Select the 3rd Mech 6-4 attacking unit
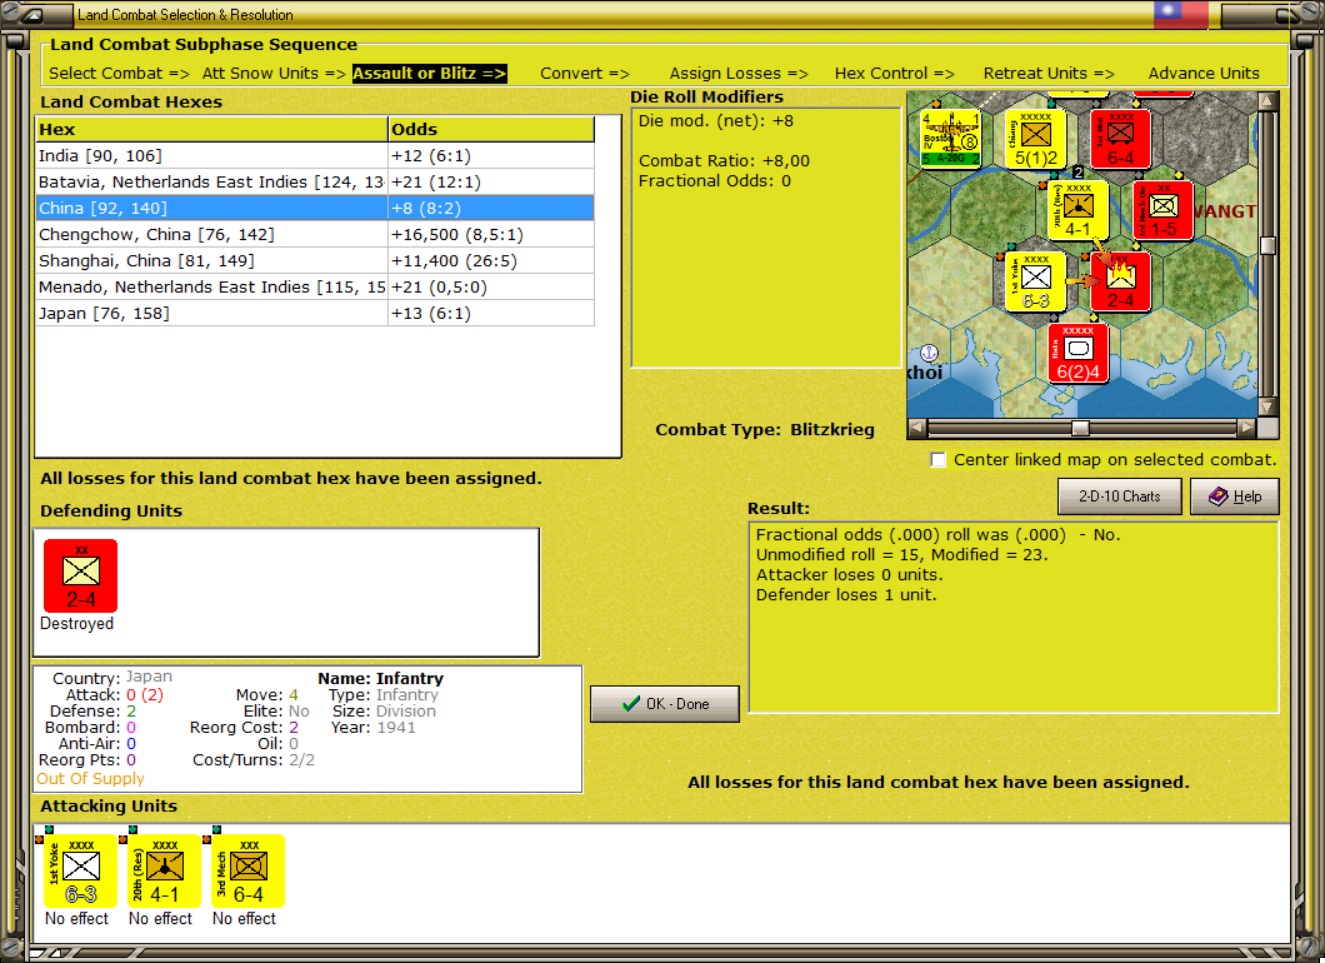Image resolution: width=1325 pixels, height=963 pixels. tap(248, 871)
